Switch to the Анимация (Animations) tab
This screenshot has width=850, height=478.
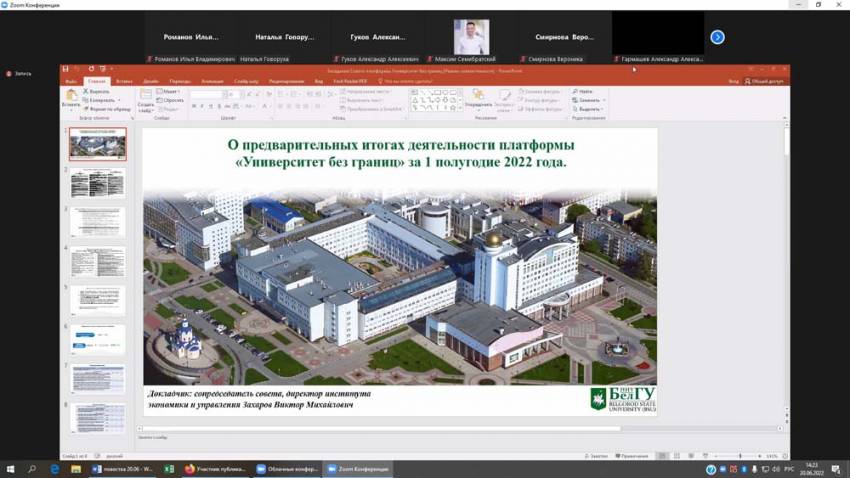tap(212, 81)
